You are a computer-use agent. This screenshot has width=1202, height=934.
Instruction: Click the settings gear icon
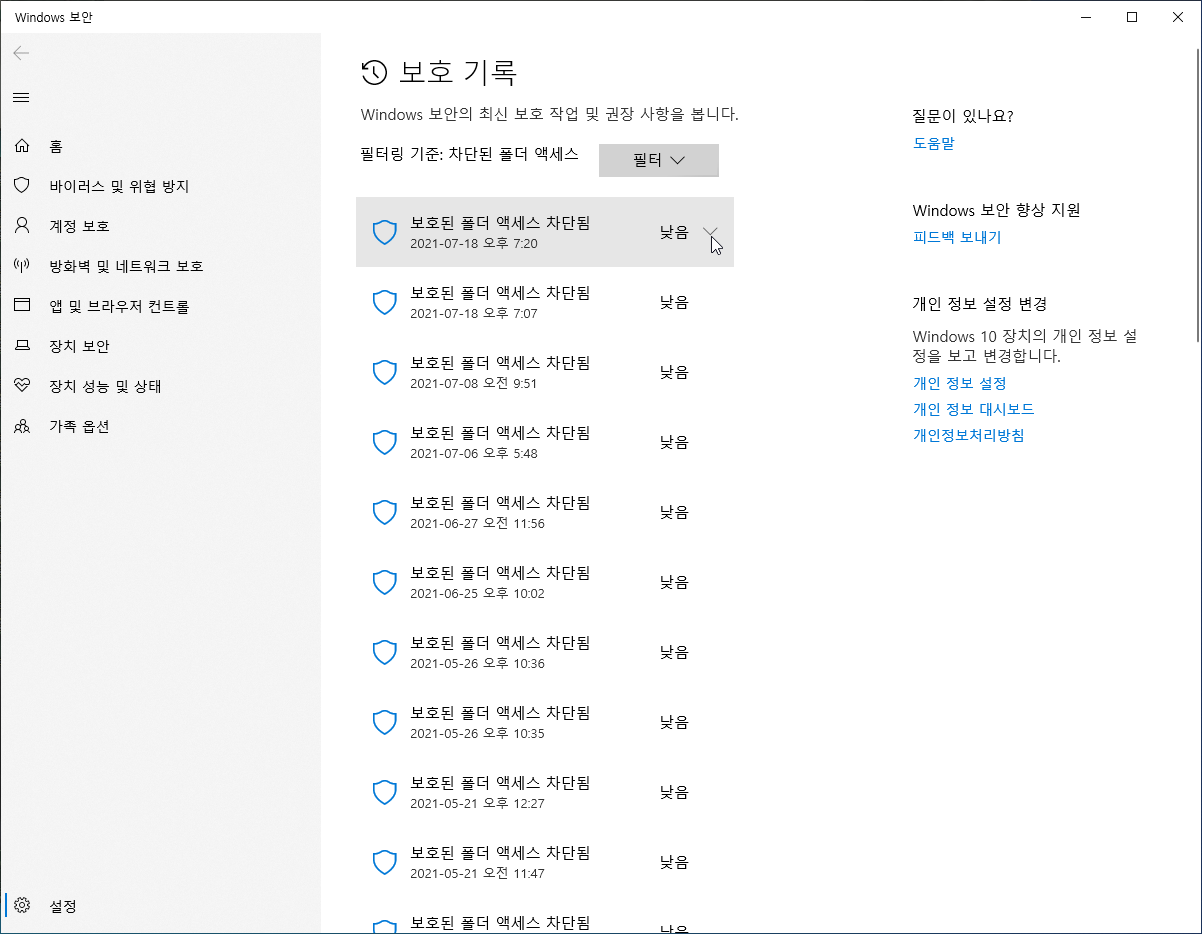pos(22,906)
